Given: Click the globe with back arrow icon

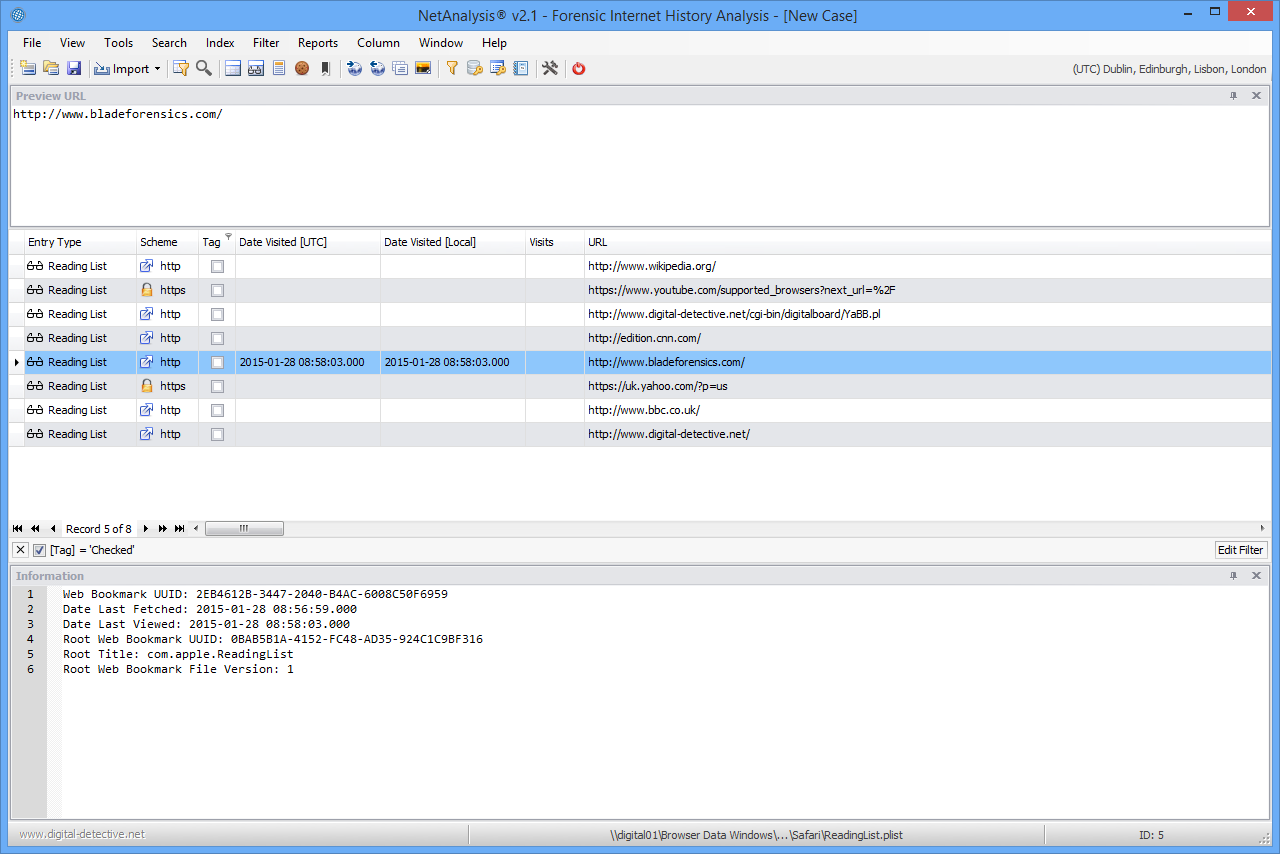Looking at the screenshot, I should (x=377, y=68).
